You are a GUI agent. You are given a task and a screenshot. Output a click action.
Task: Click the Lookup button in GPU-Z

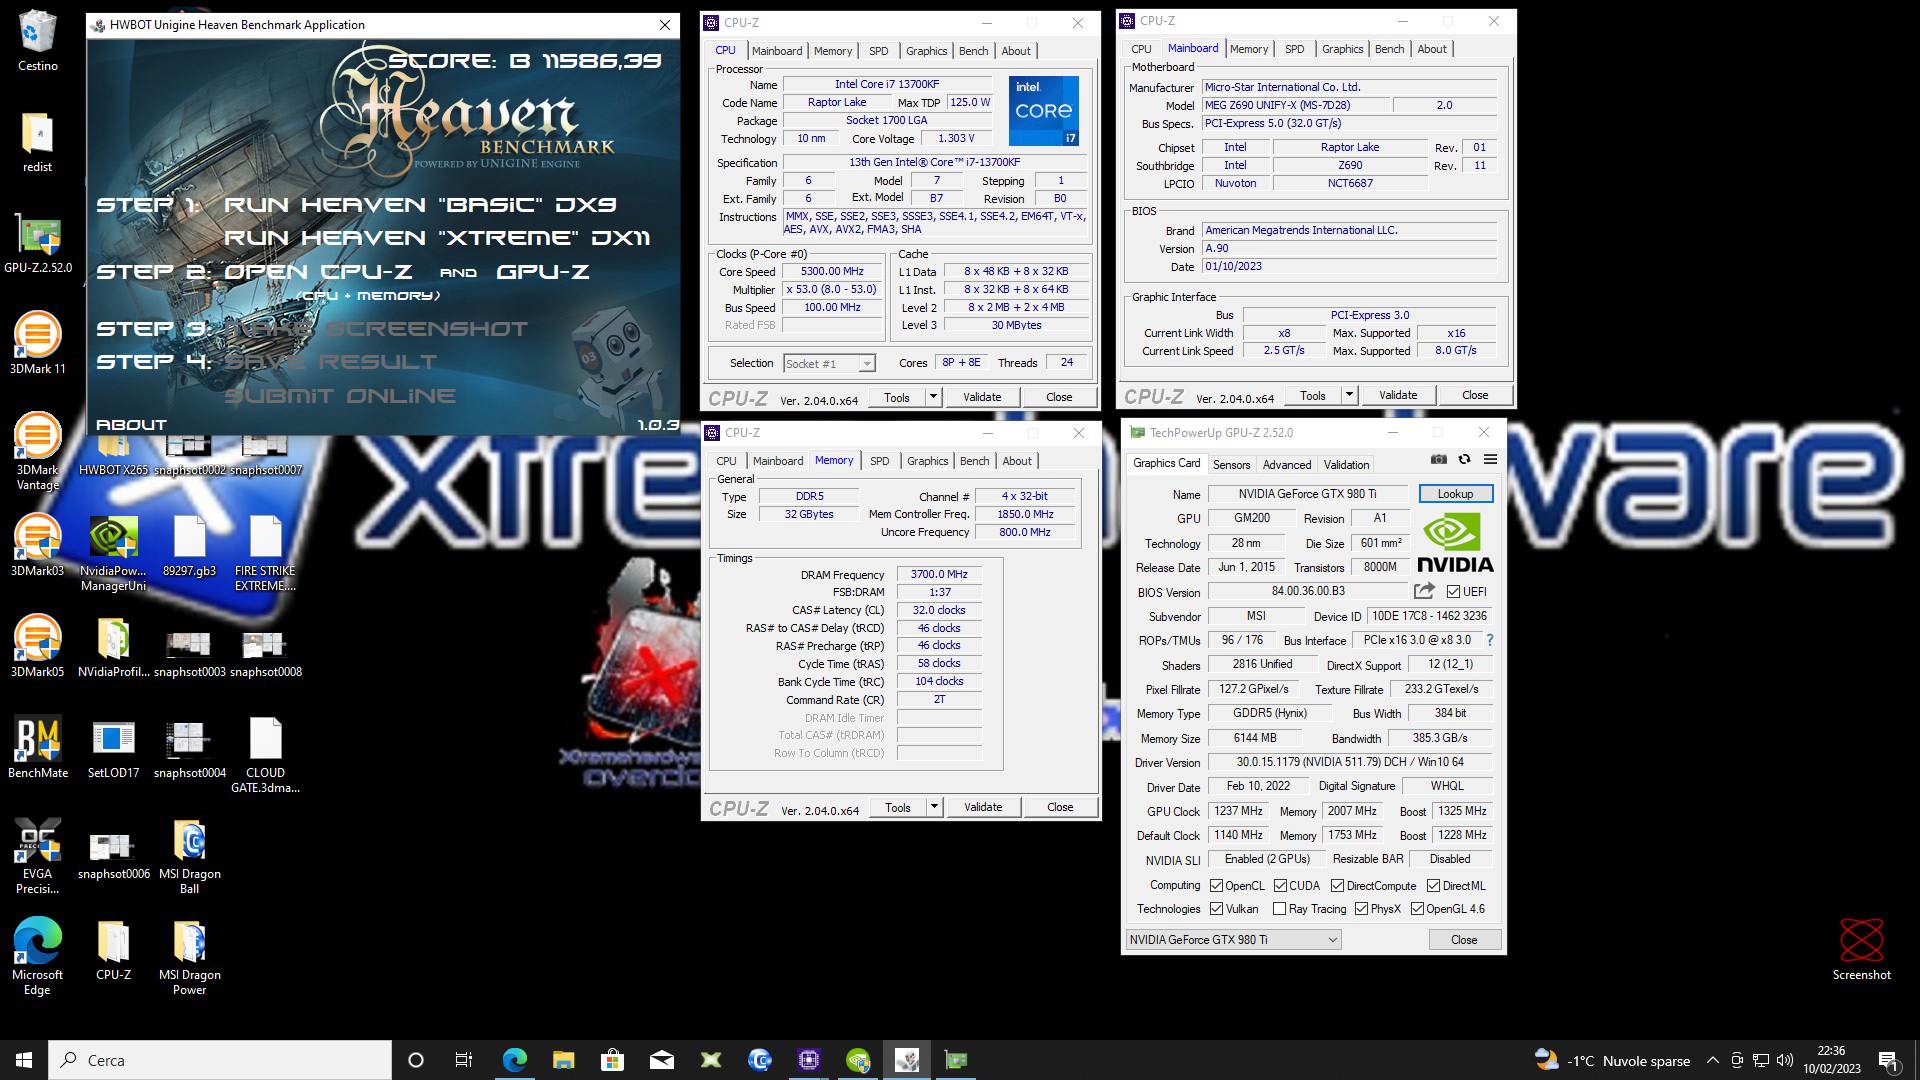[x=1455, y=494]
